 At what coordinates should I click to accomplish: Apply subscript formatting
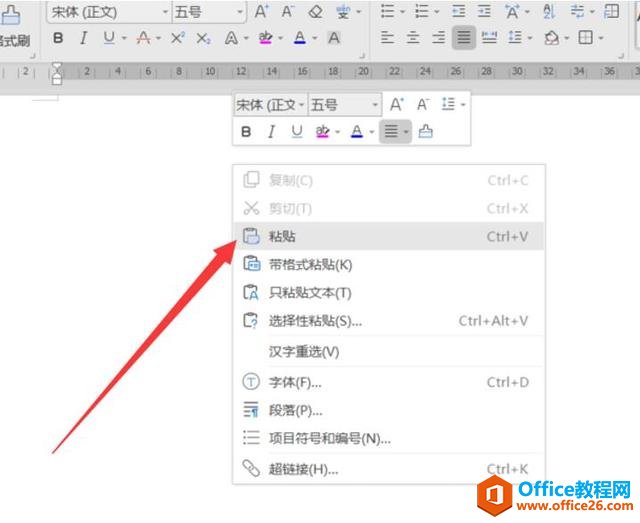[x=203, y=38]
